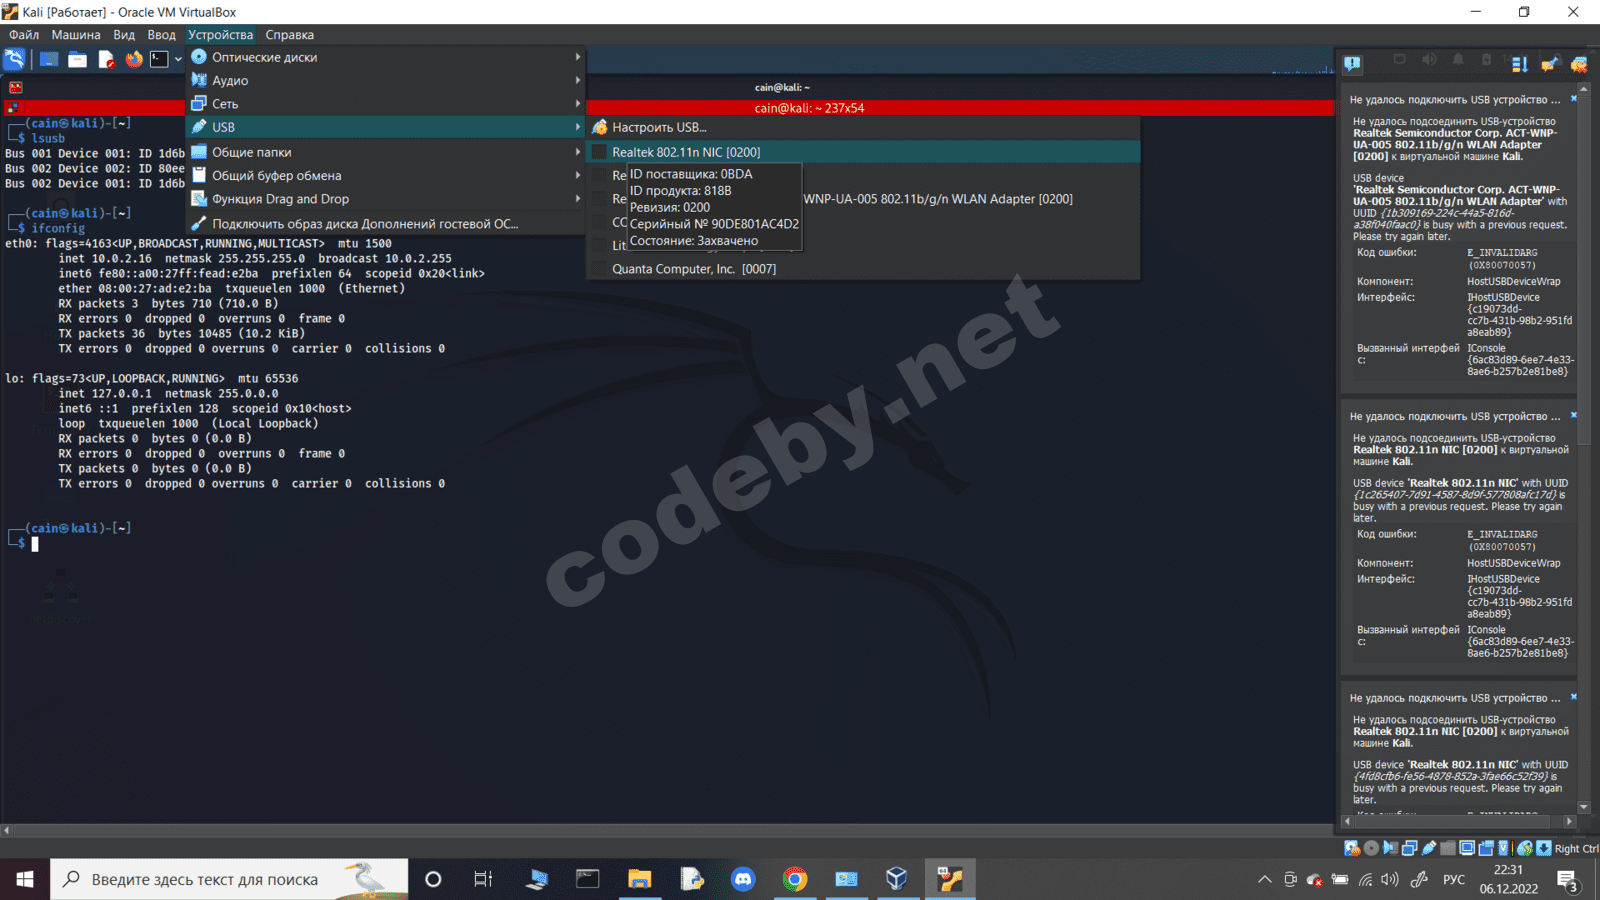Open File Explorer from the taskbar

tap(639, 879)
